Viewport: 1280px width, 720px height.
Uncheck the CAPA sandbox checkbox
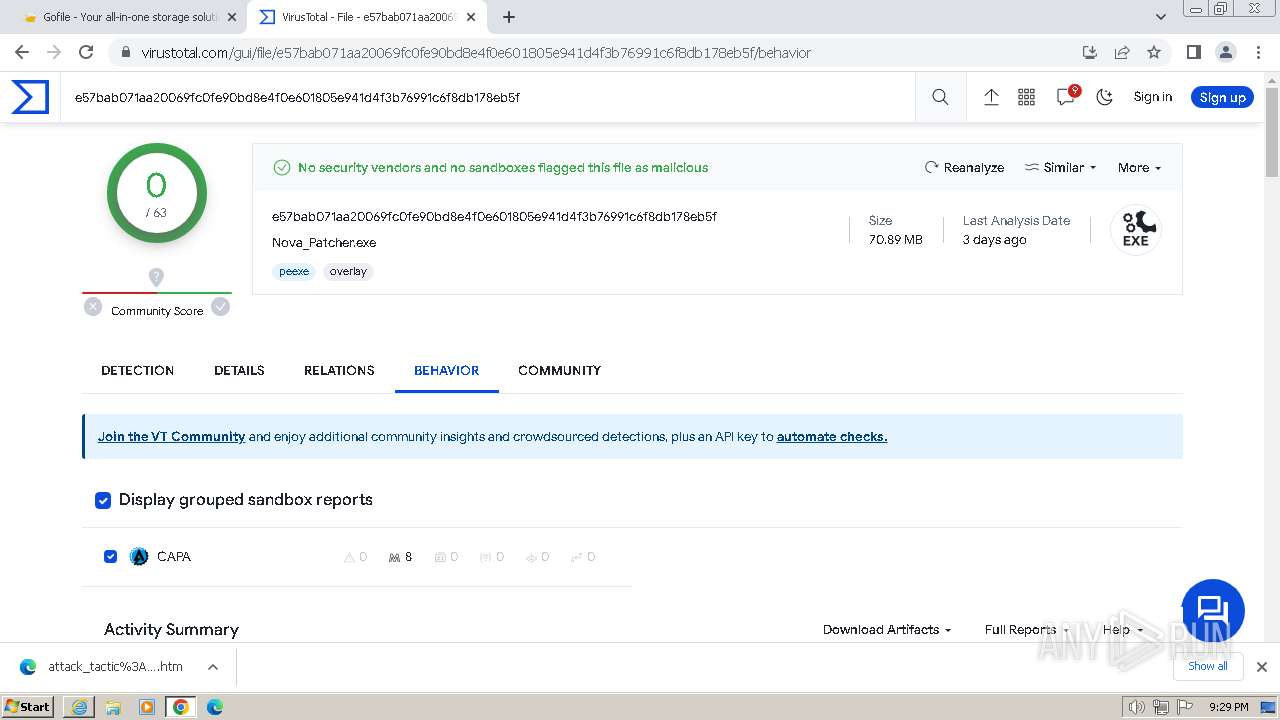[111, 557]
